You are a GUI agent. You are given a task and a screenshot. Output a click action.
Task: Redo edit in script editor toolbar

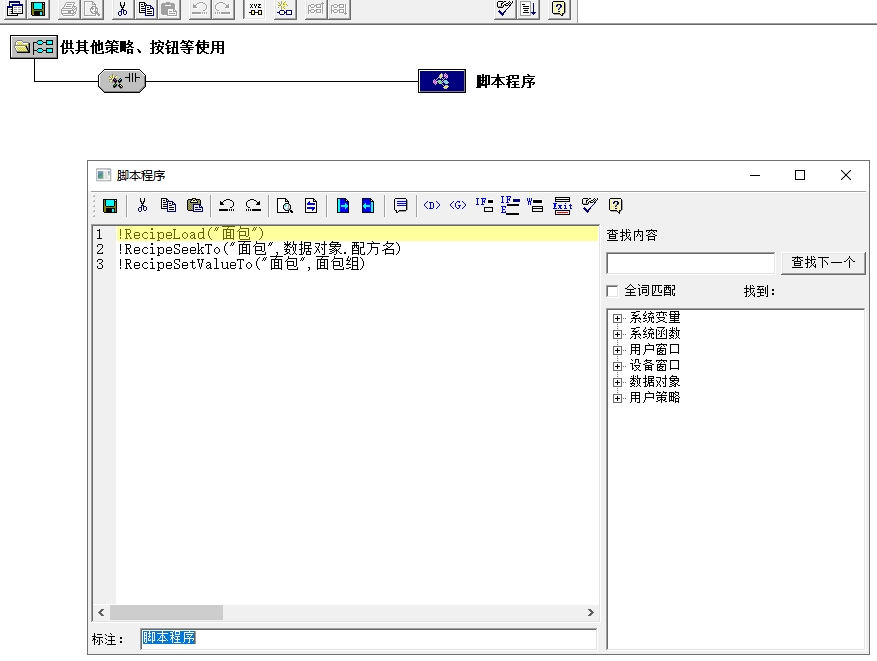(x=253, y=205)
